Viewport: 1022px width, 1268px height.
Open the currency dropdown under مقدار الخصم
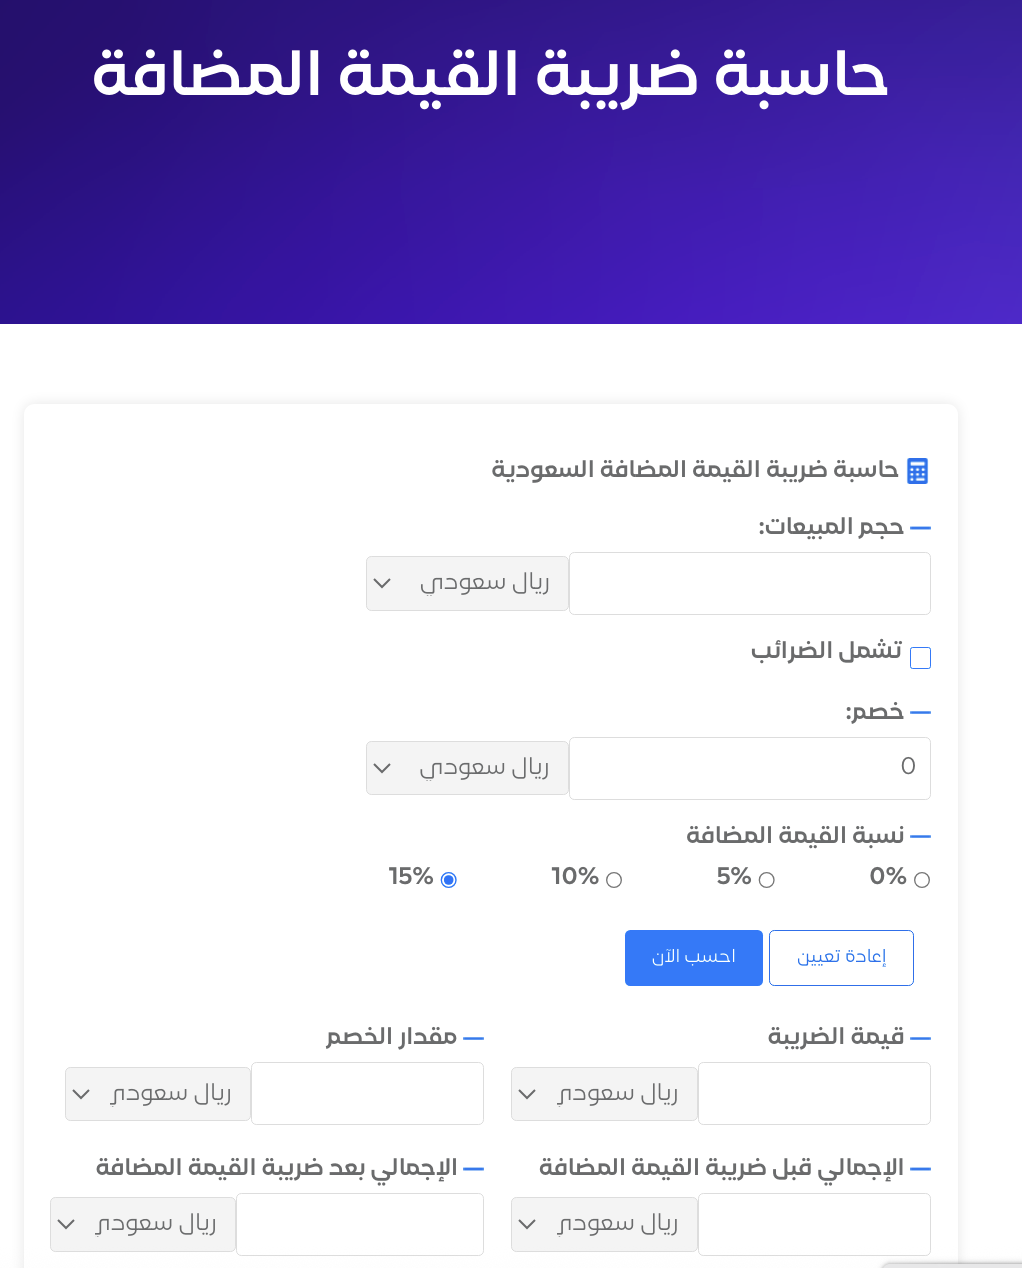pos(157,1093)
